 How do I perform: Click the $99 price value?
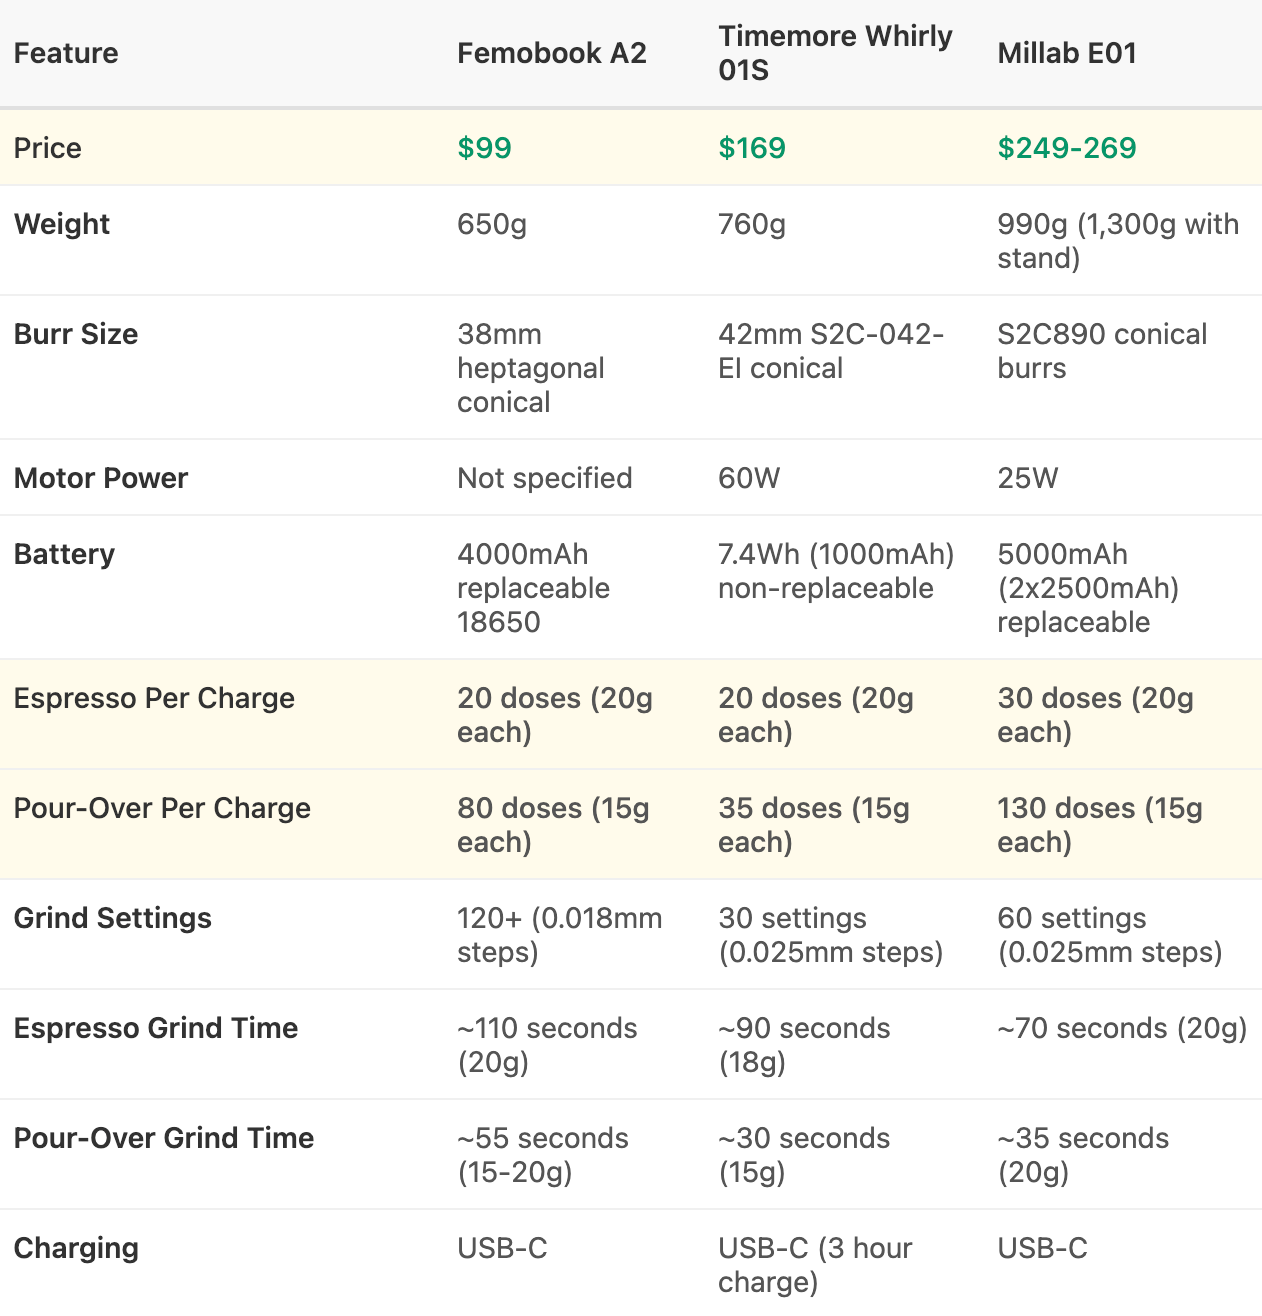(484, 148)
